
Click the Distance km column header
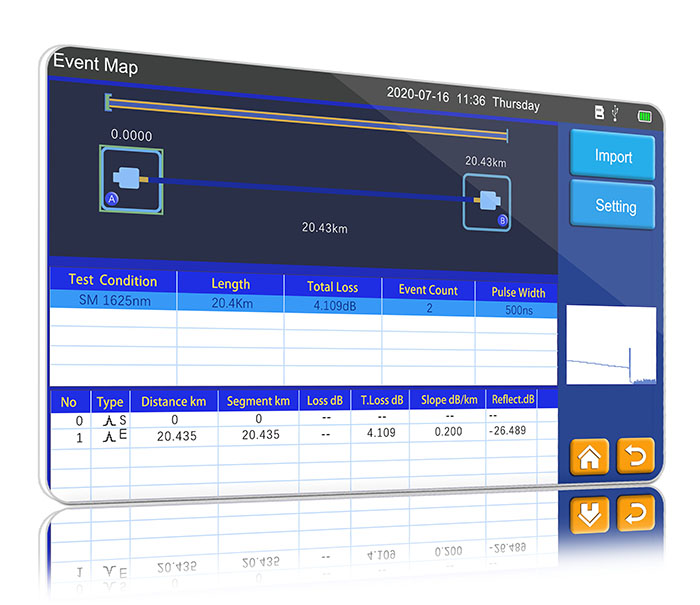pos(173,401)
